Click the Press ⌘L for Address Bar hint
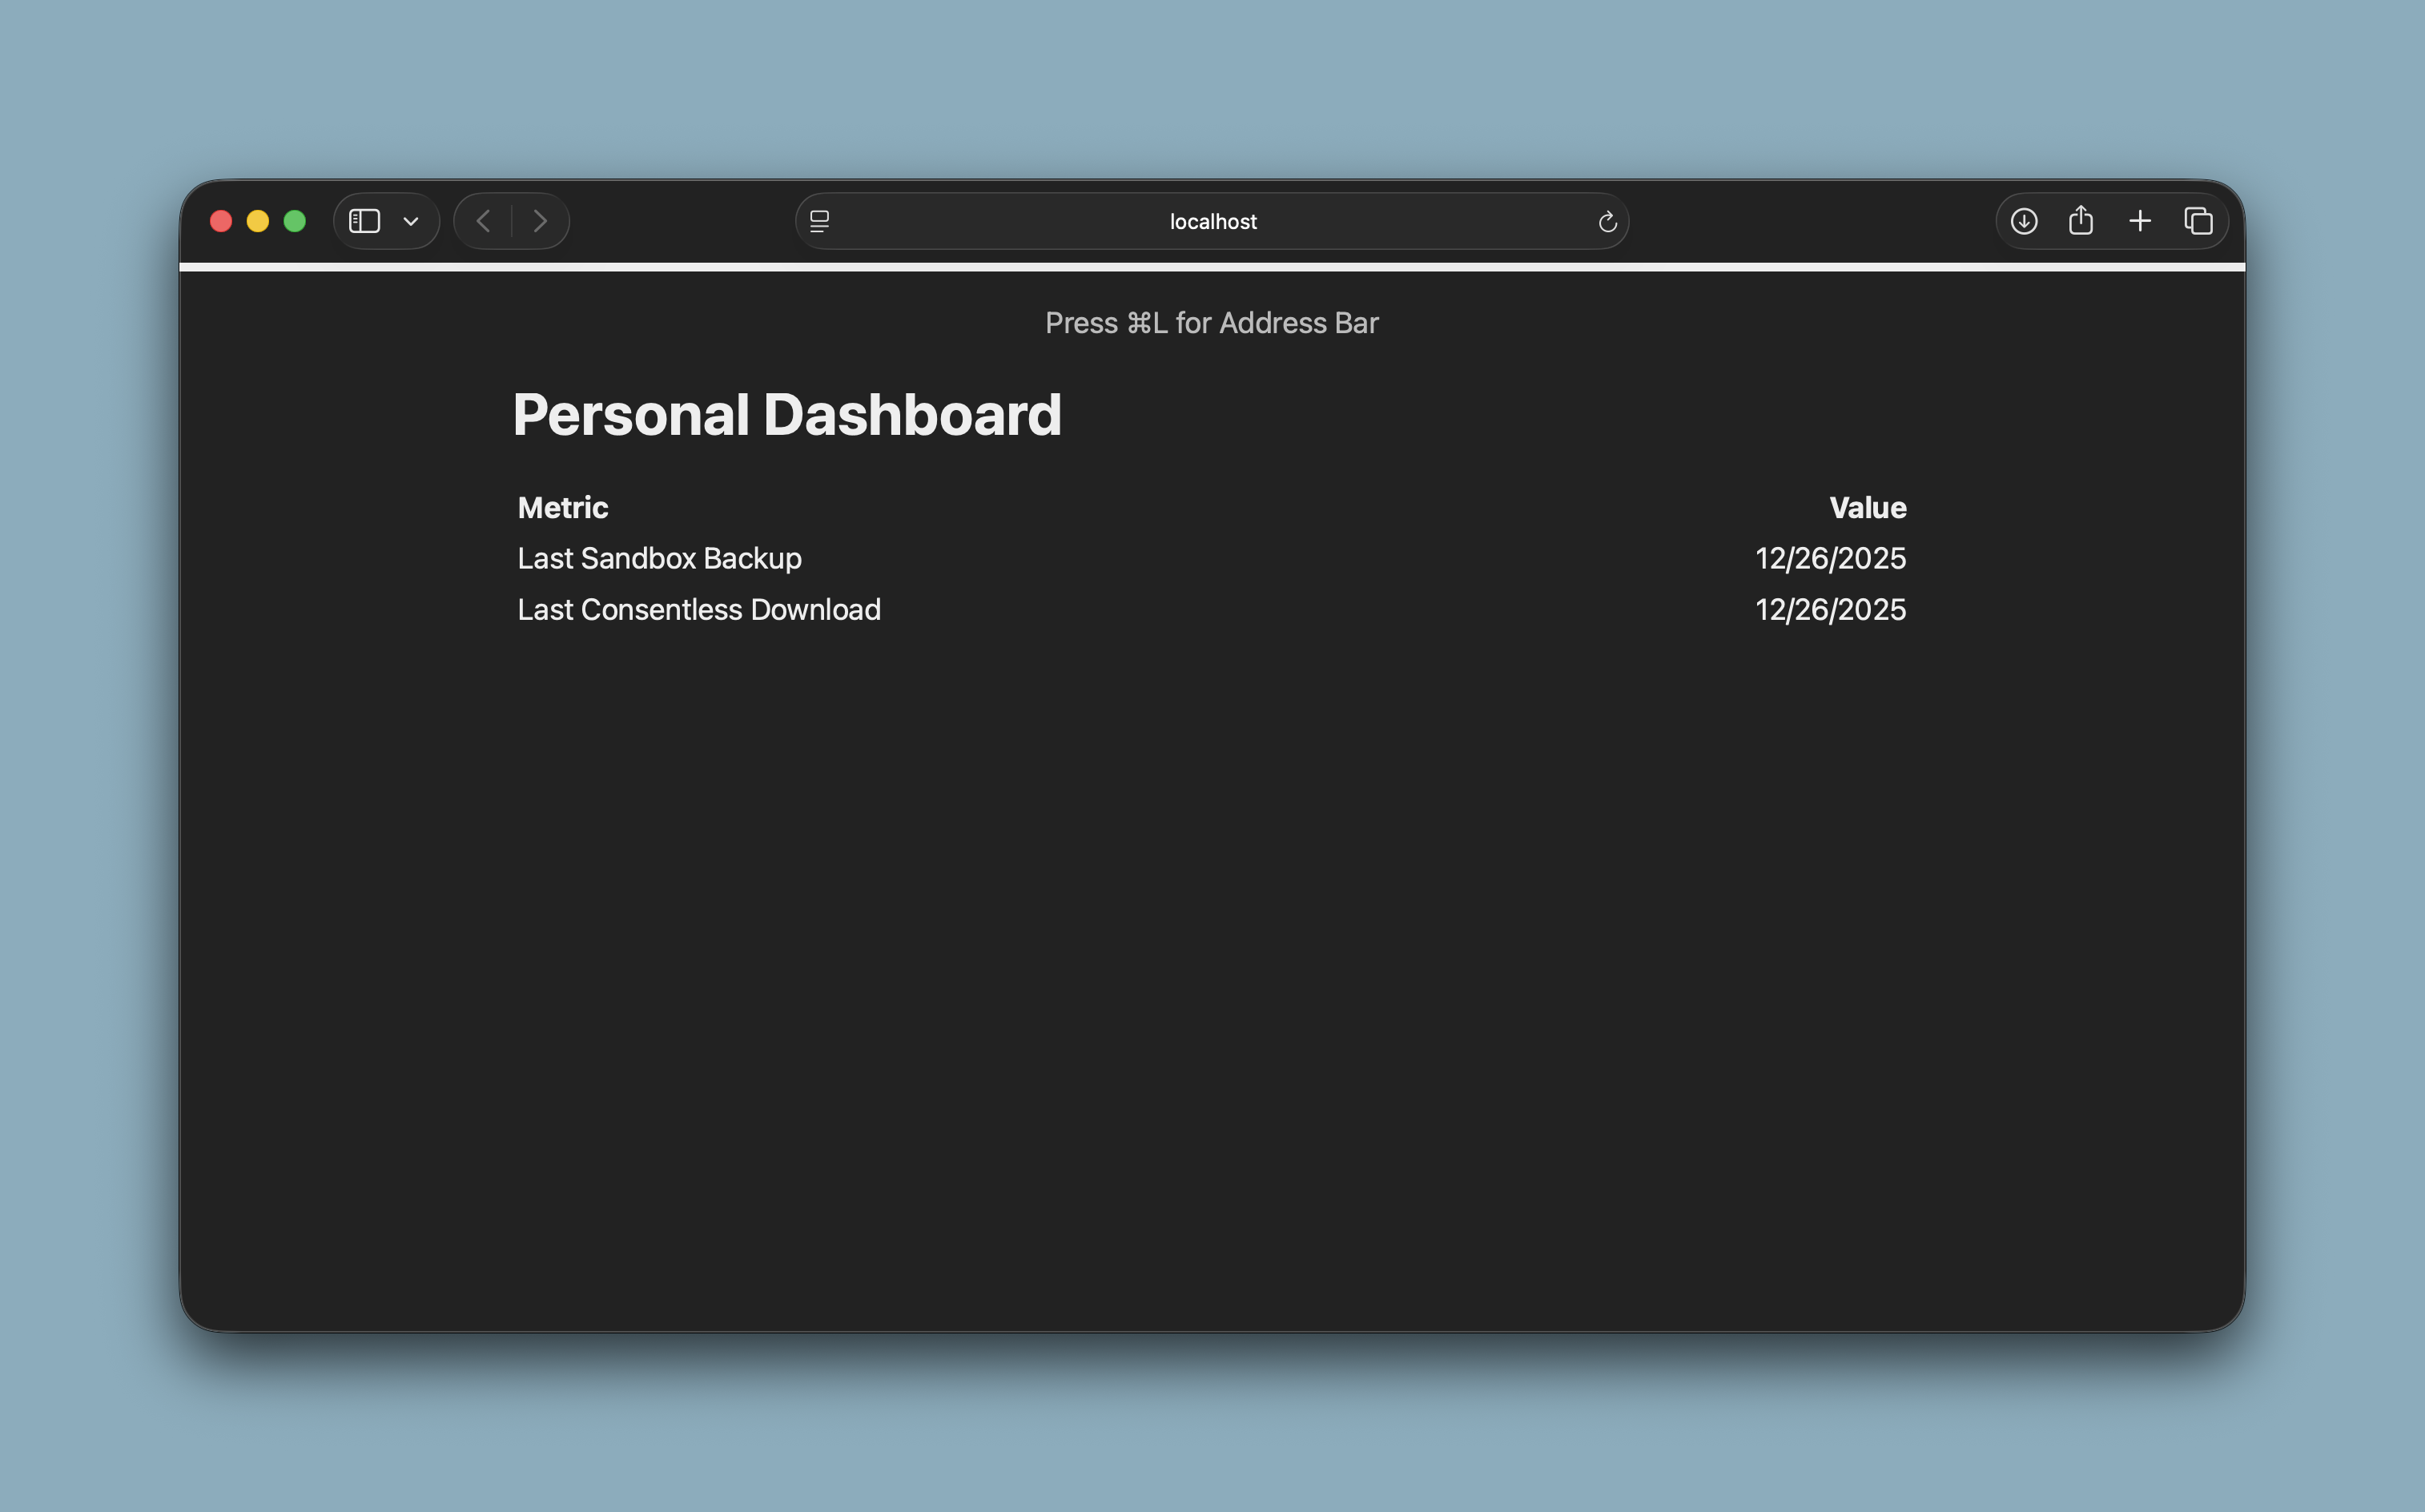Image resolution: width=2425 pixels, height=1512 pixels. tap(1212, 323)
